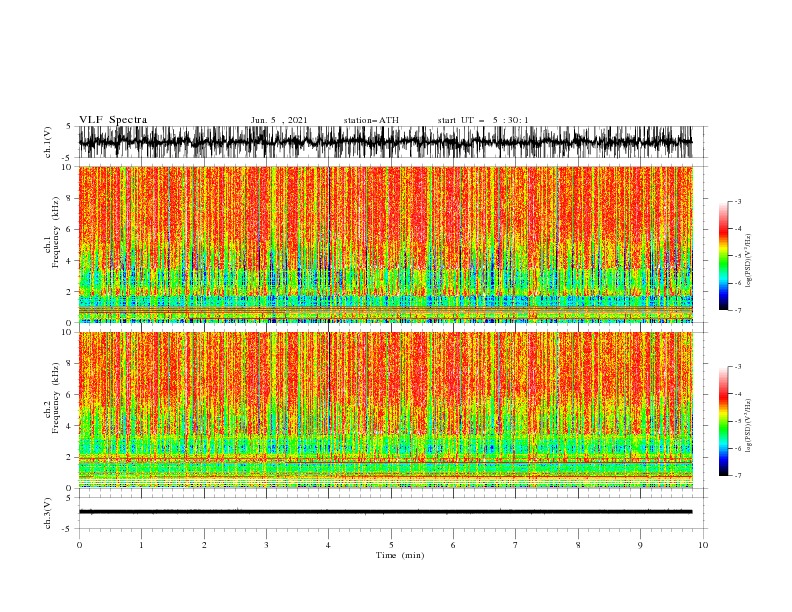Click the "VLF Spectra" plot title
This screenshot has width=792, height=612.
(113, 120)
